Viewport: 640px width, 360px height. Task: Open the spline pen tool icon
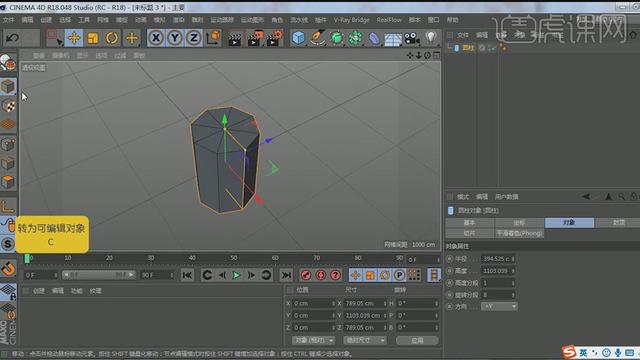[317, 38]
